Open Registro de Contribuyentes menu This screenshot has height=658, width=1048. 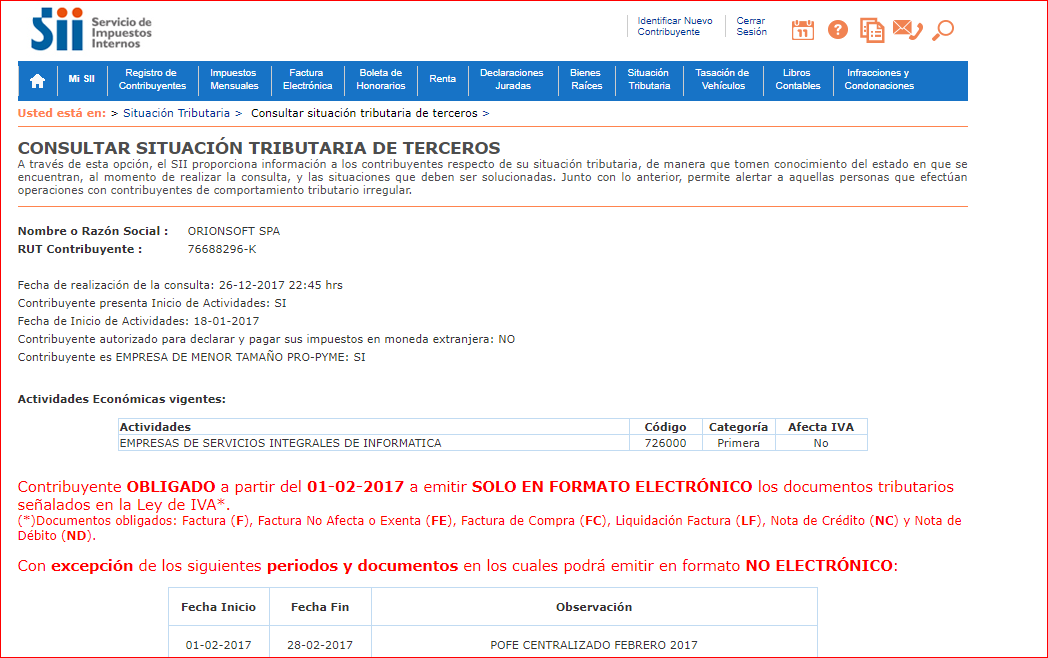(152, 79)
